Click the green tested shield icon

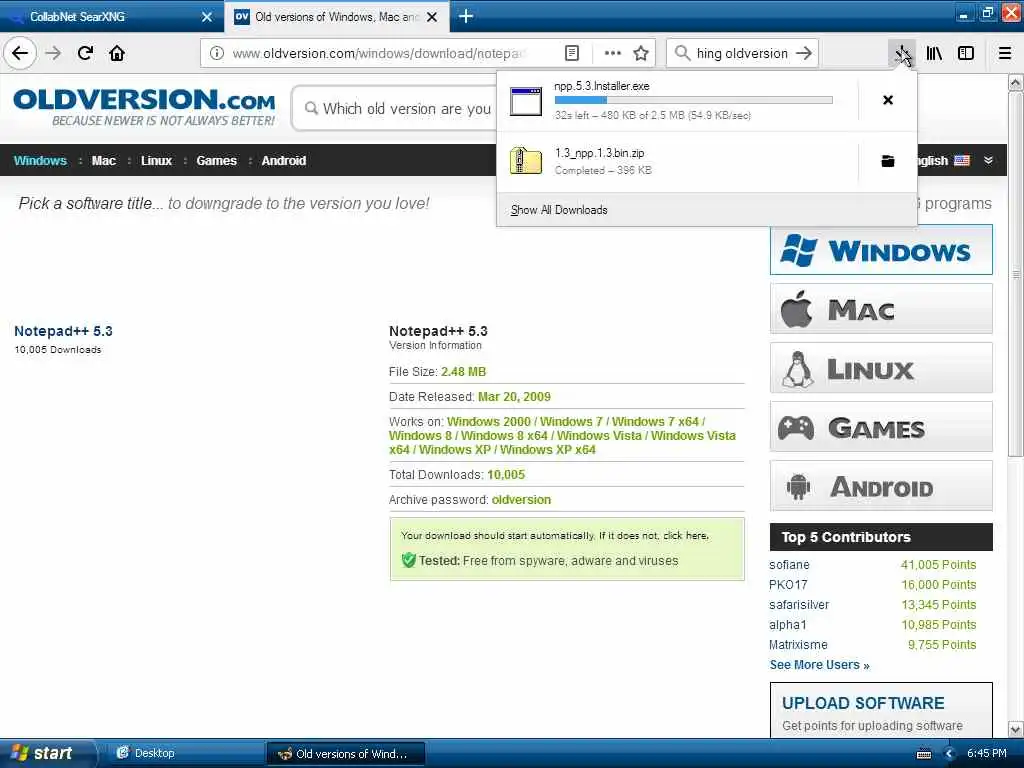point(409,560)
